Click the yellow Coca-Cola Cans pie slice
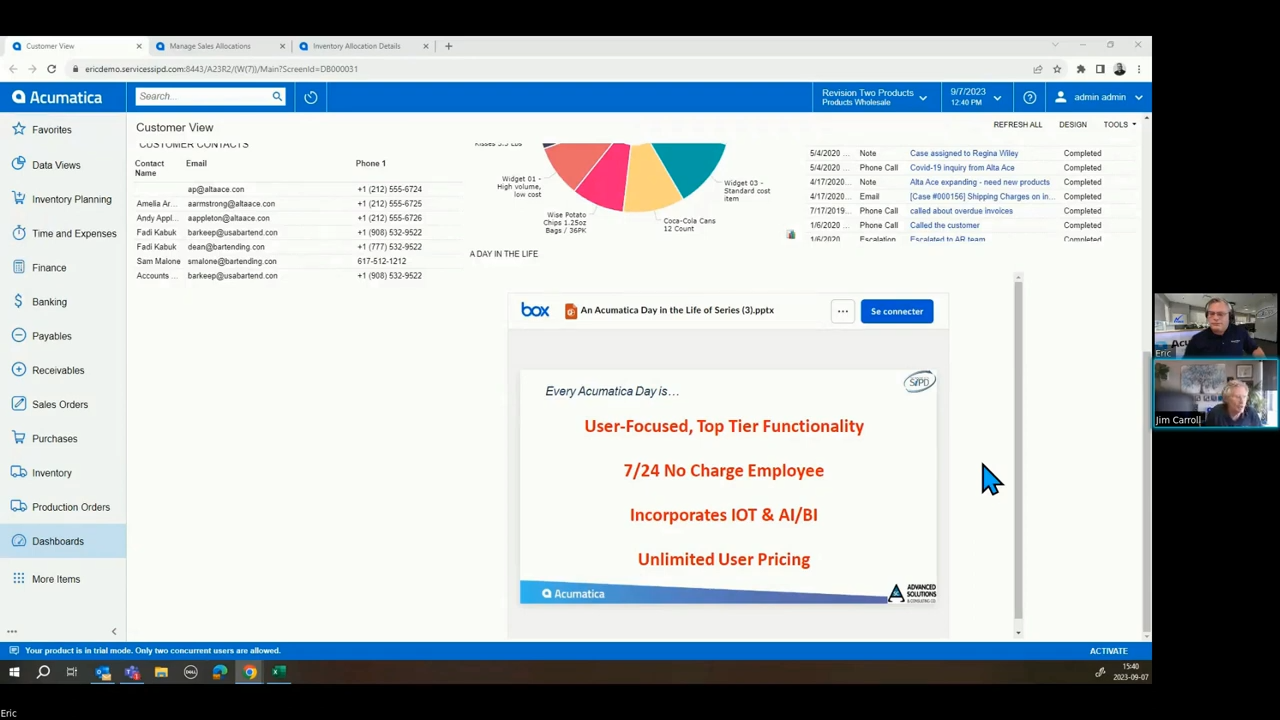Image resolution: width=1280 pixels, height=720 pixels. (650, 183)
